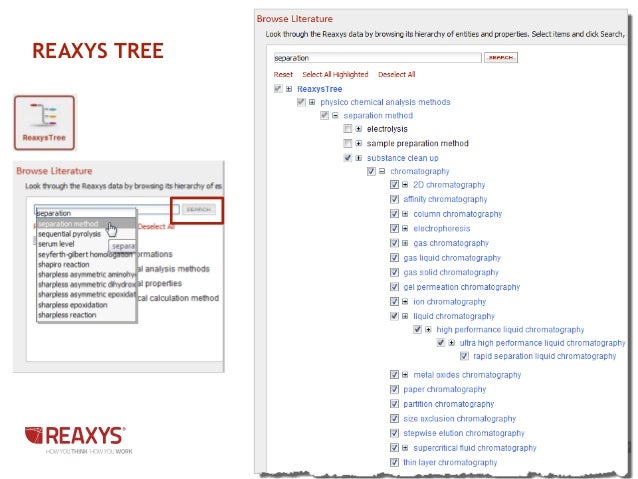The width and height of the screenshot is (638, 479).
Task: Uncheck paper chromatography checkbox
Action: pos(394,389)
